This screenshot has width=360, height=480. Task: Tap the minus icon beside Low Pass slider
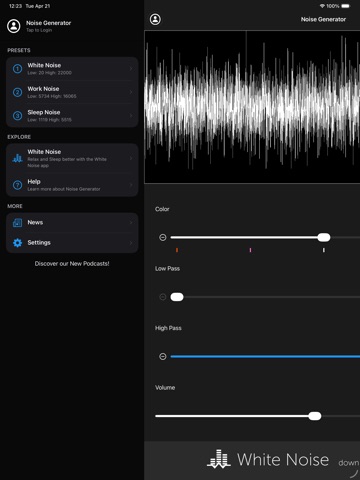[x=163, y=297]
